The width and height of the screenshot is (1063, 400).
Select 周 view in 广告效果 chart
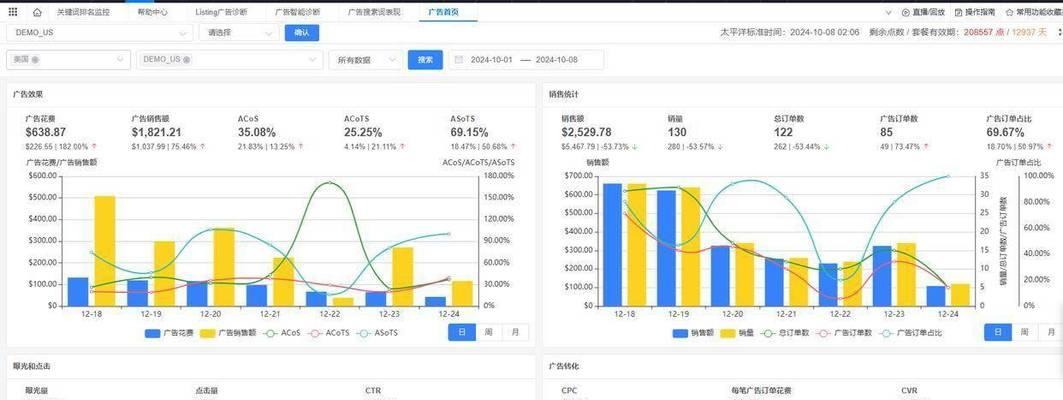pos(489,332)
